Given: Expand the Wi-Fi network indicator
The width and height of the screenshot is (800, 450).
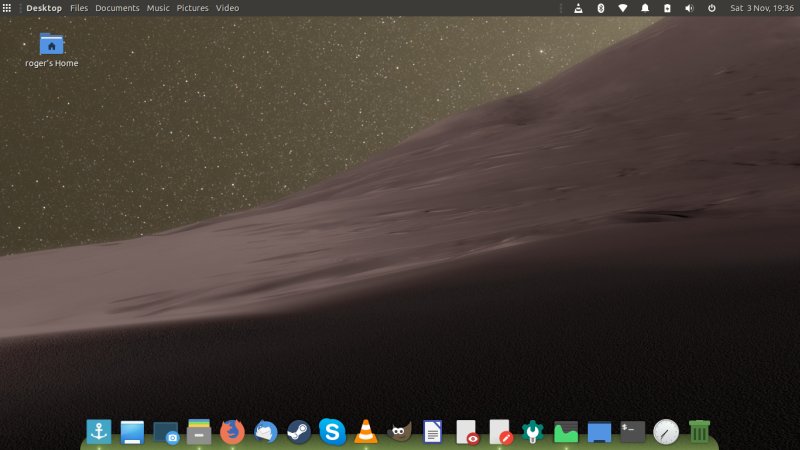Looking at the screenshot, I should (x=622, y=8).
